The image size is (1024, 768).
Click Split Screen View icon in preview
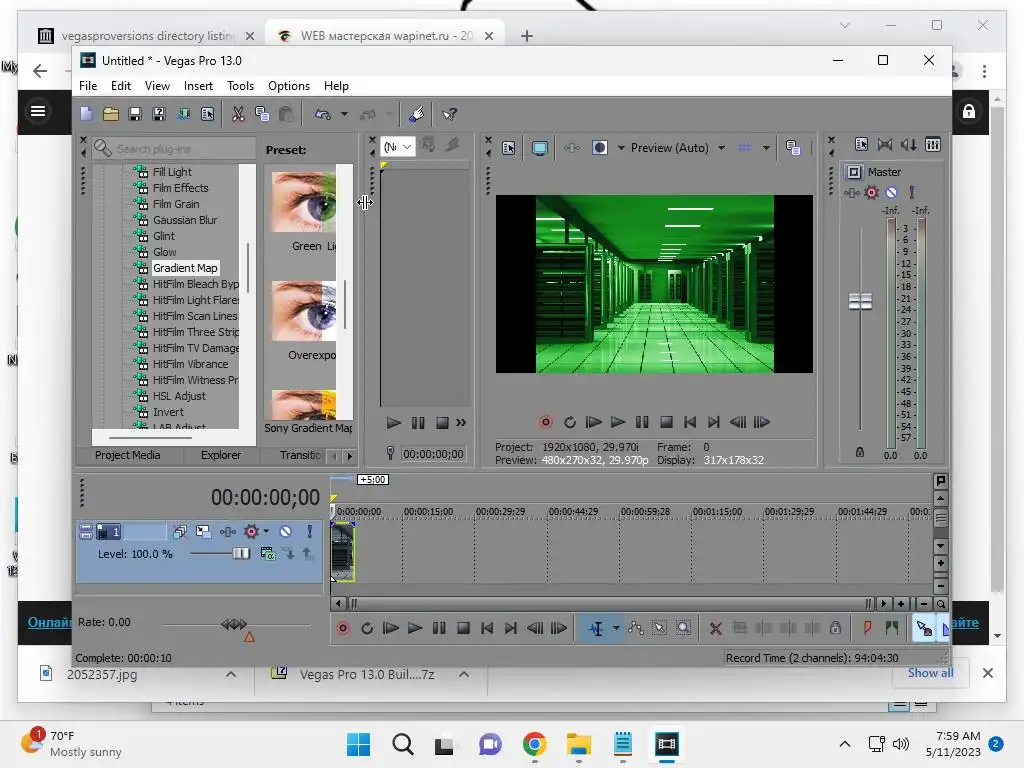point(600,148)
